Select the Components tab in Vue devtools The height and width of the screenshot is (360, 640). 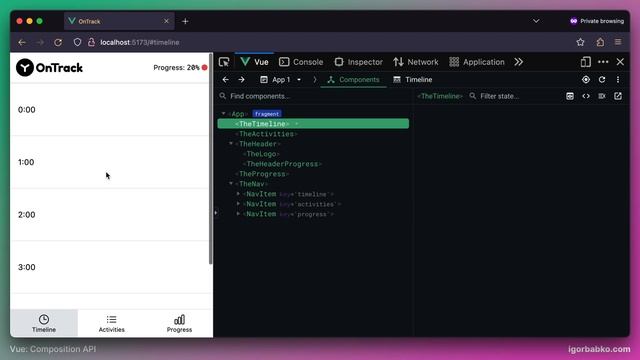pyautogui.click(x=353, y=80)
